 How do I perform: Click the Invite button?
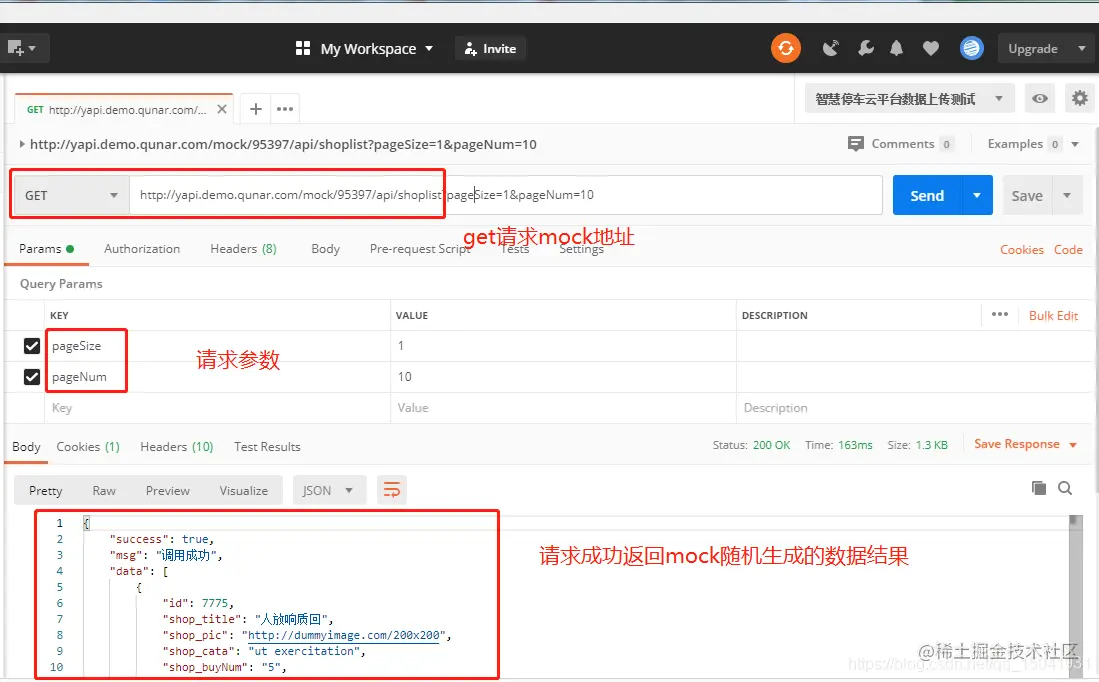[490, 48]
